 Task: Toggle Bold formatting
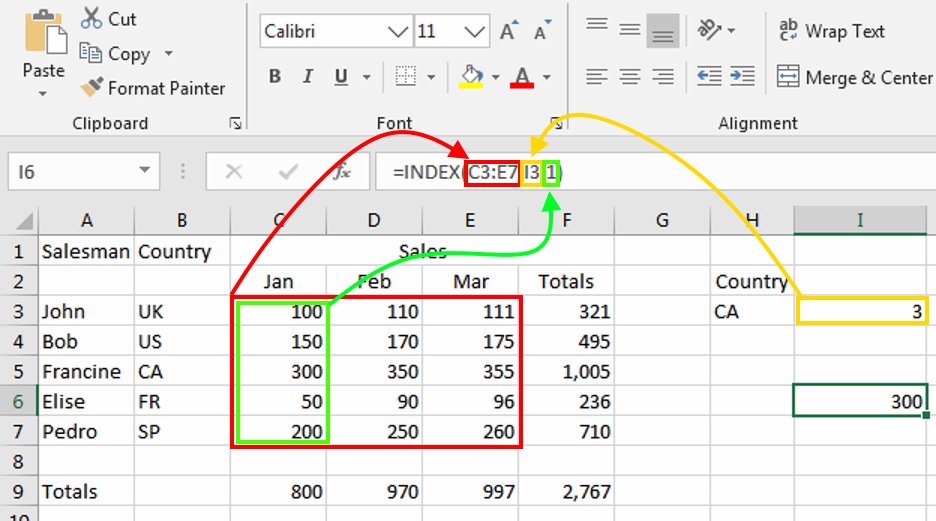click(x=275, y=77)
